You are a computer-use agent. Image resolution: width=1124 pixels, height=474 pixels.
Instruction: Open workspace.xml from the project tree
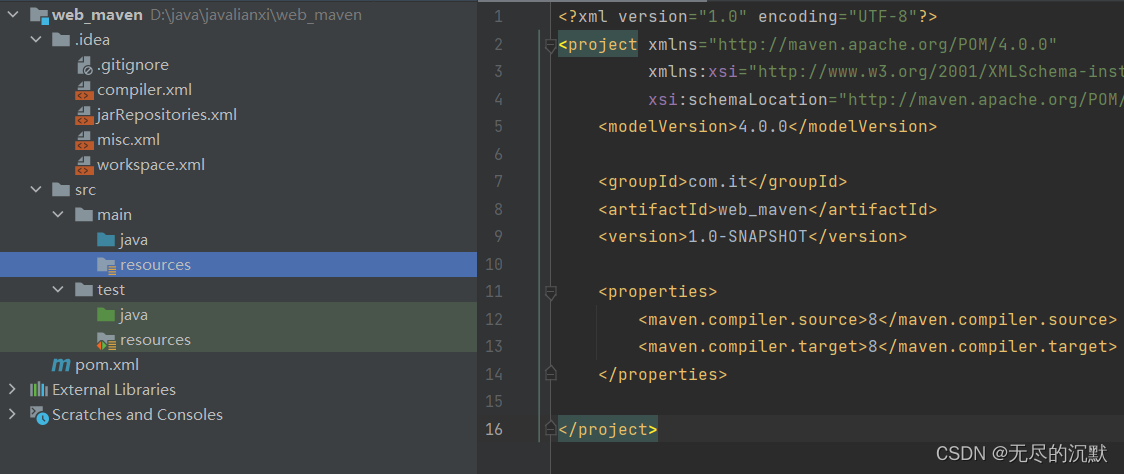[x=151, y=165]
